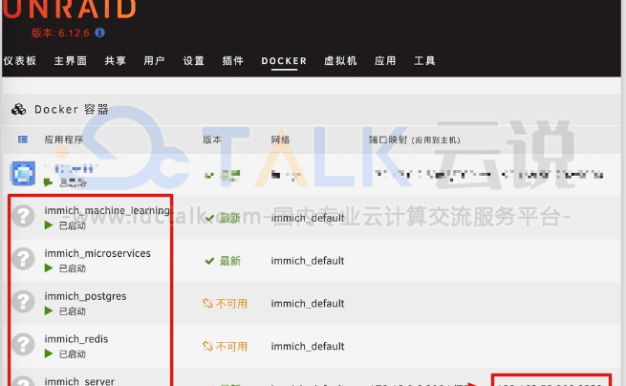Click the immich_server container name
The image size is (626, 386).
79,382
